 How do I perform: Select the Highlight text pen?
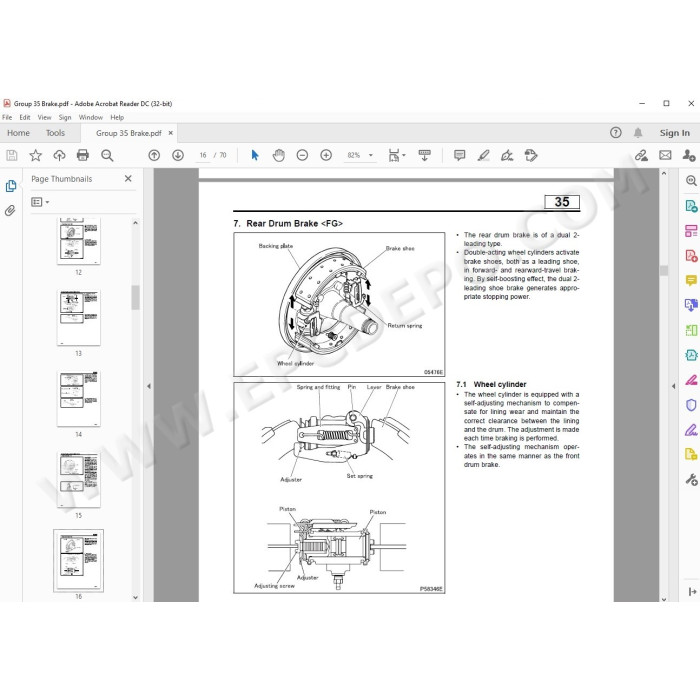coord(483,155)
